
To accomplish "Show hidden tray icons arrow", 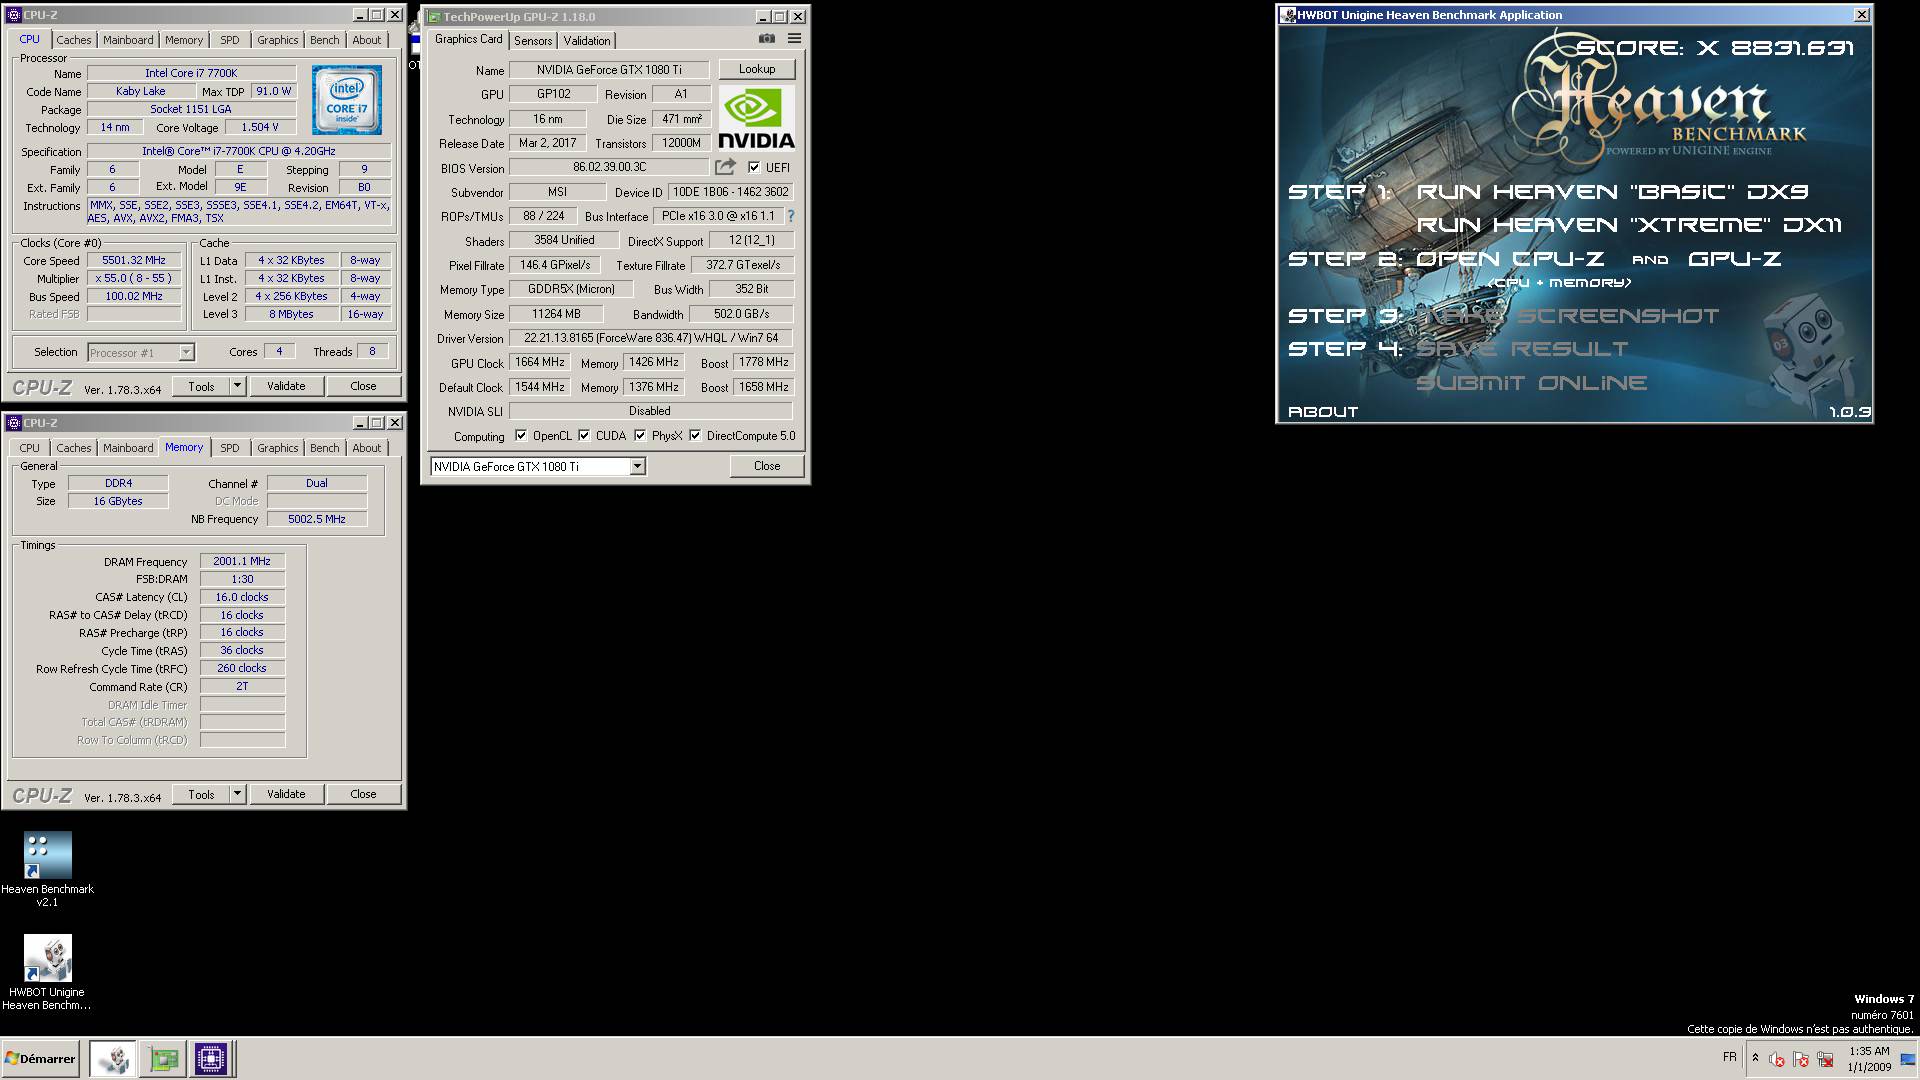I will click(x=1755, y=1058).
